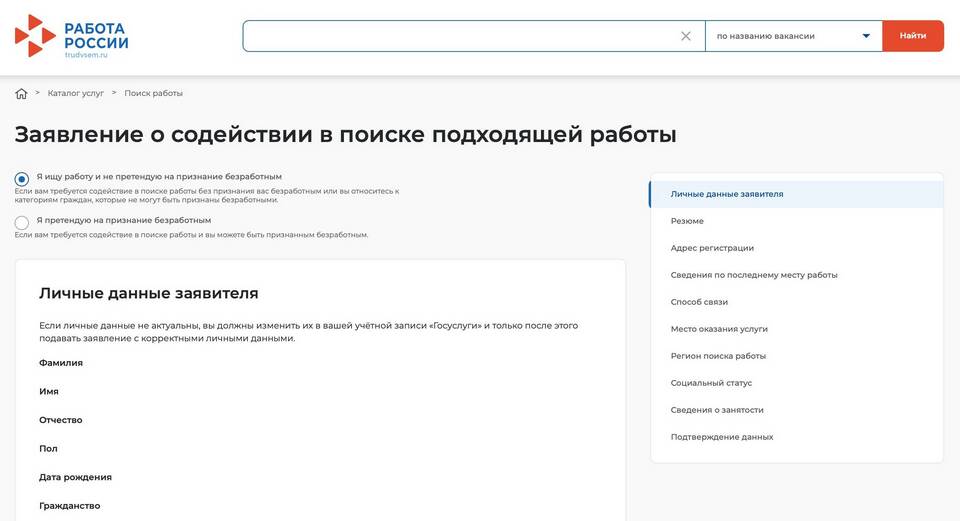
Task: Open the Каталог услуг breadcrumb link
Action: point(76,93)
